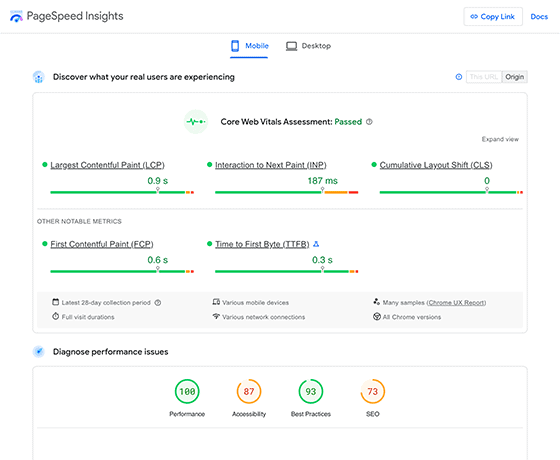Click the TTFB experimental flask icon
This screenshot has width=560, height=460.
(x=316, y=244)
